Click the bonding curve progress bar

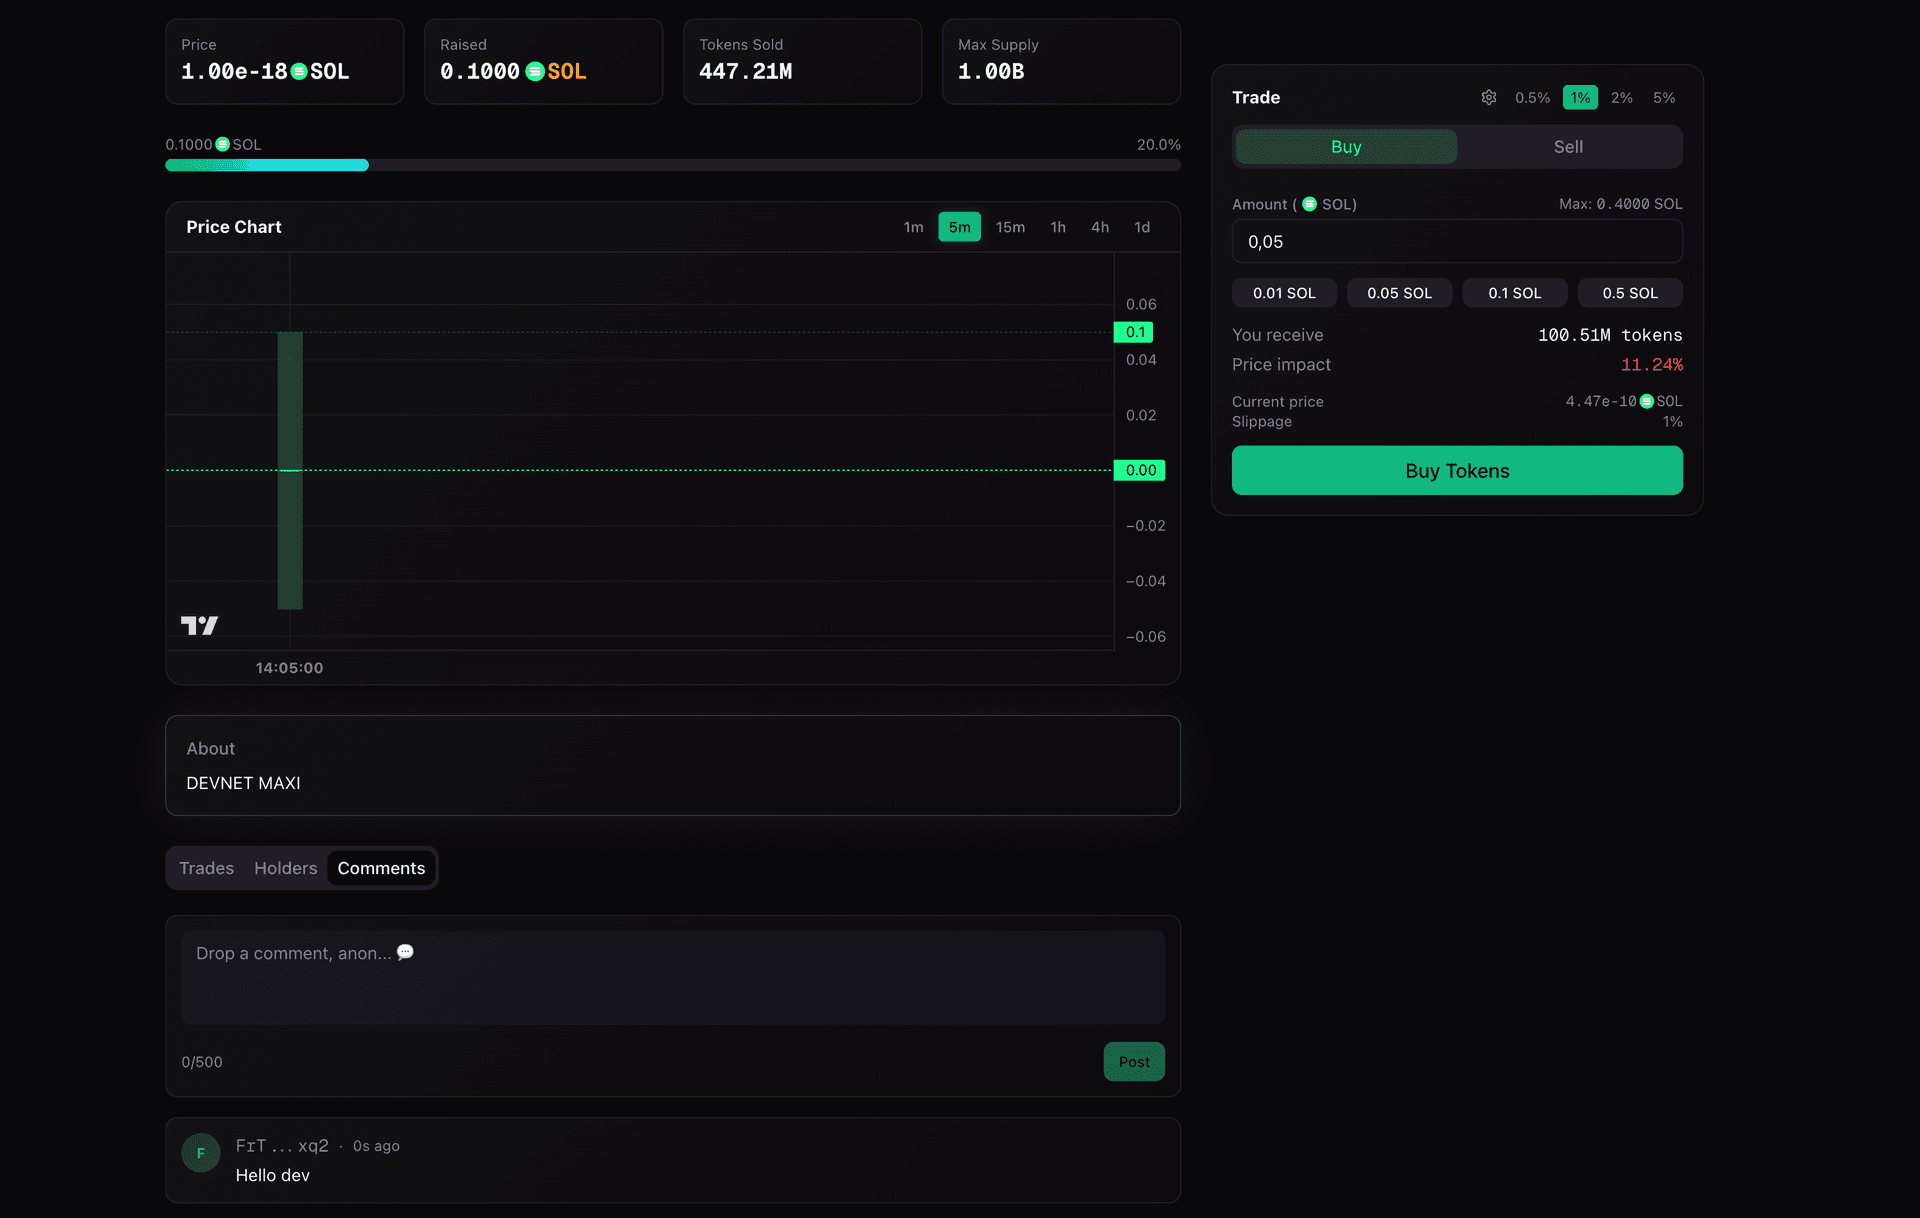(x=672, y=165)
